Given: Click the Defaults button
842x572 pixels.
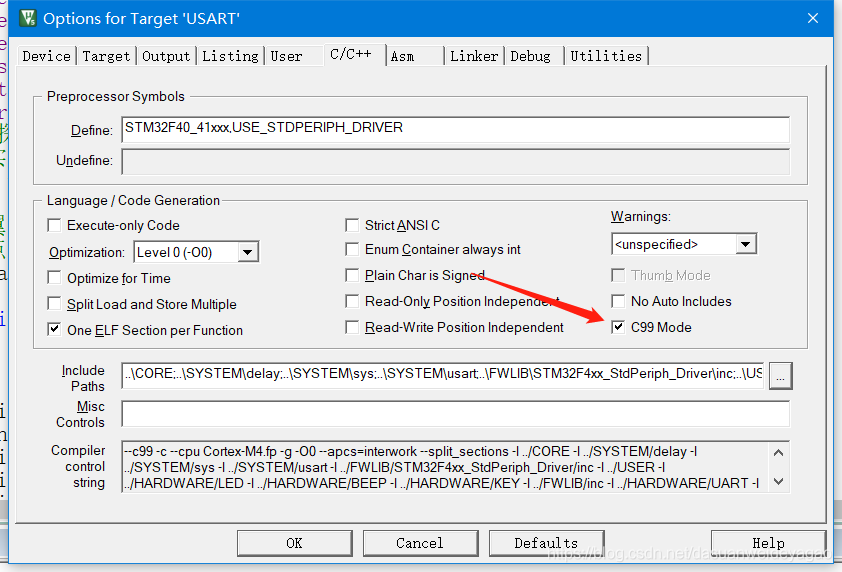Looking at the screenshot, I should [x=546, y=543].
